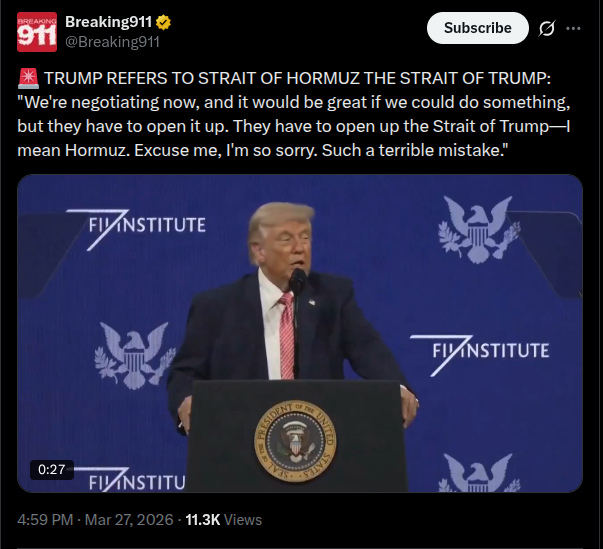
Task: Open the Breaking911 profile avatar
Action: 37,32
